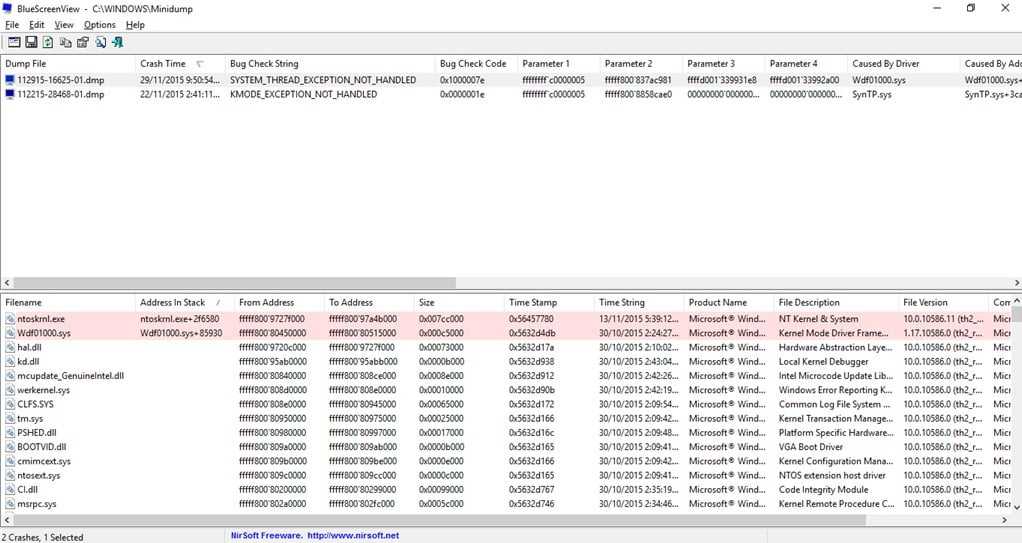The image size is (1022, 543).
Task: Open the File menu
Action: [12, 25]
